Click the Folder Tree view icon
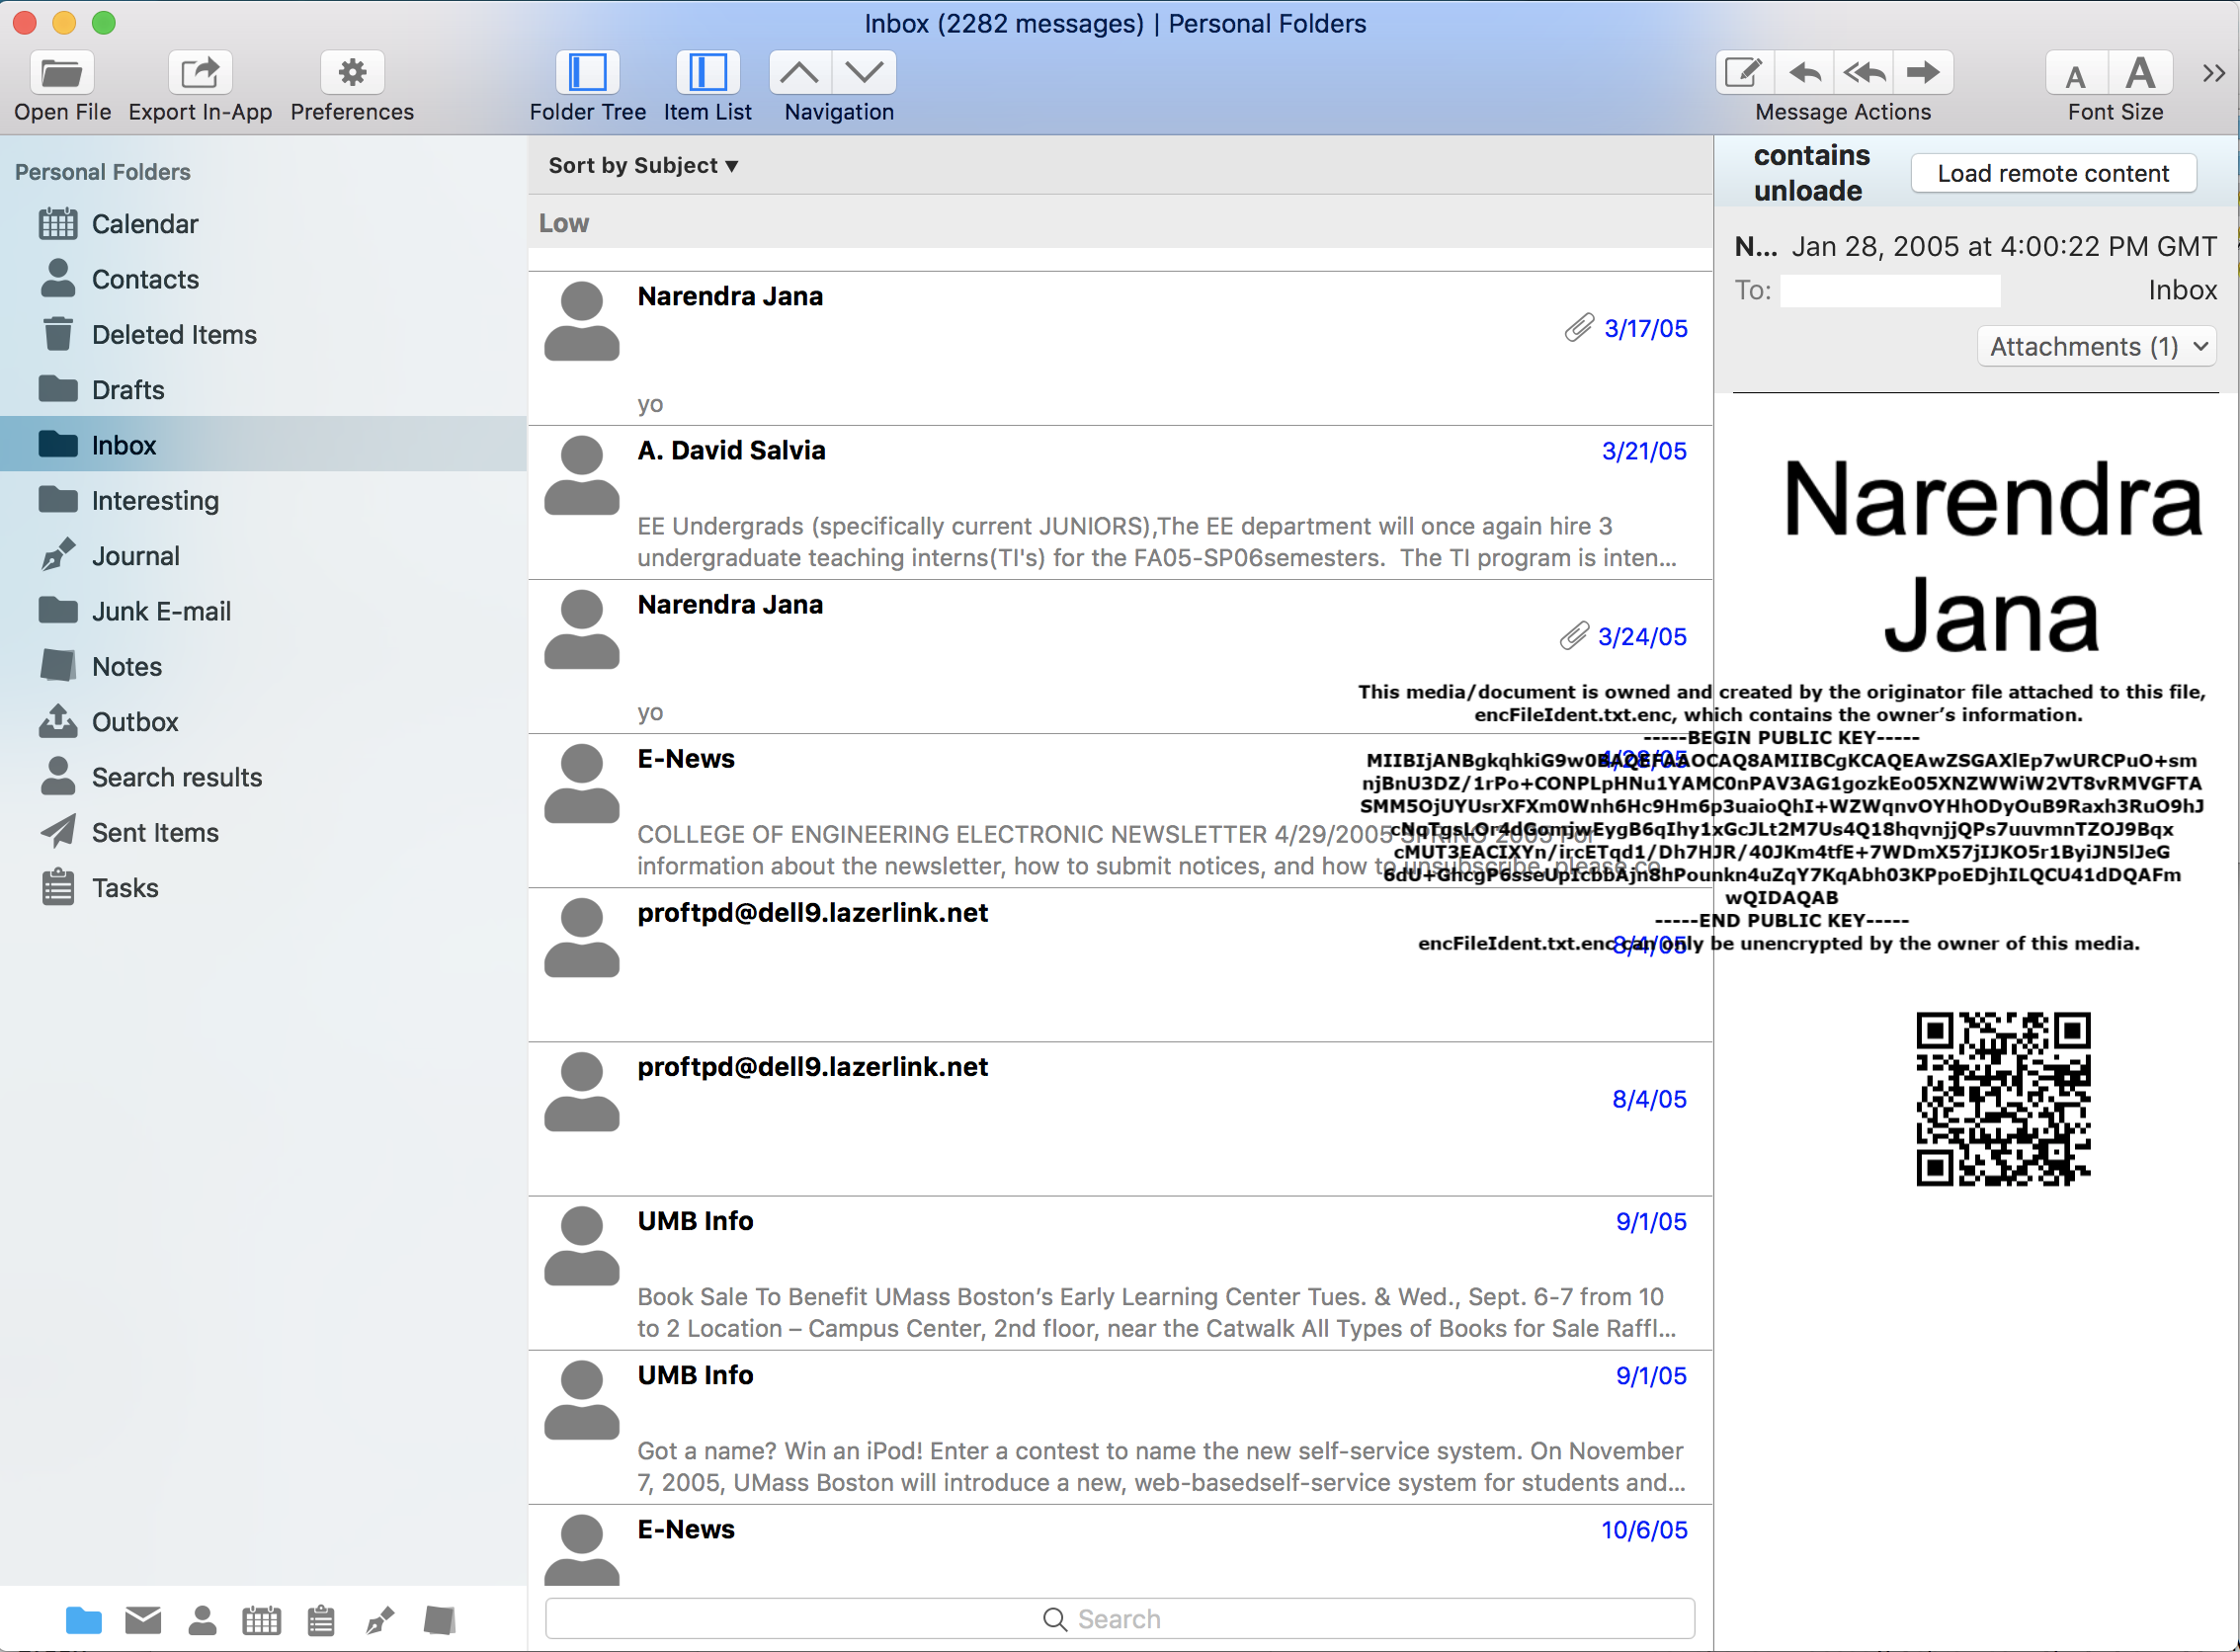The image size is (2240, 1652). click(586, 73)
